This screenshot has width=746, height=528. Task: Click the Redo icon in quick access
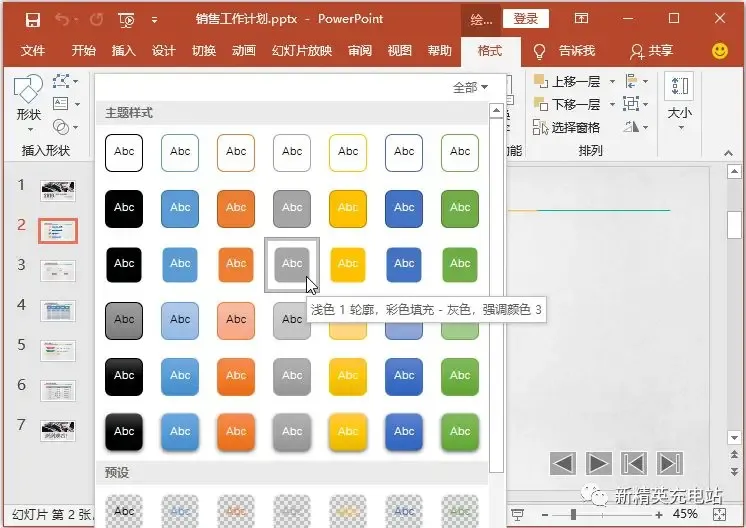point(97,20)
